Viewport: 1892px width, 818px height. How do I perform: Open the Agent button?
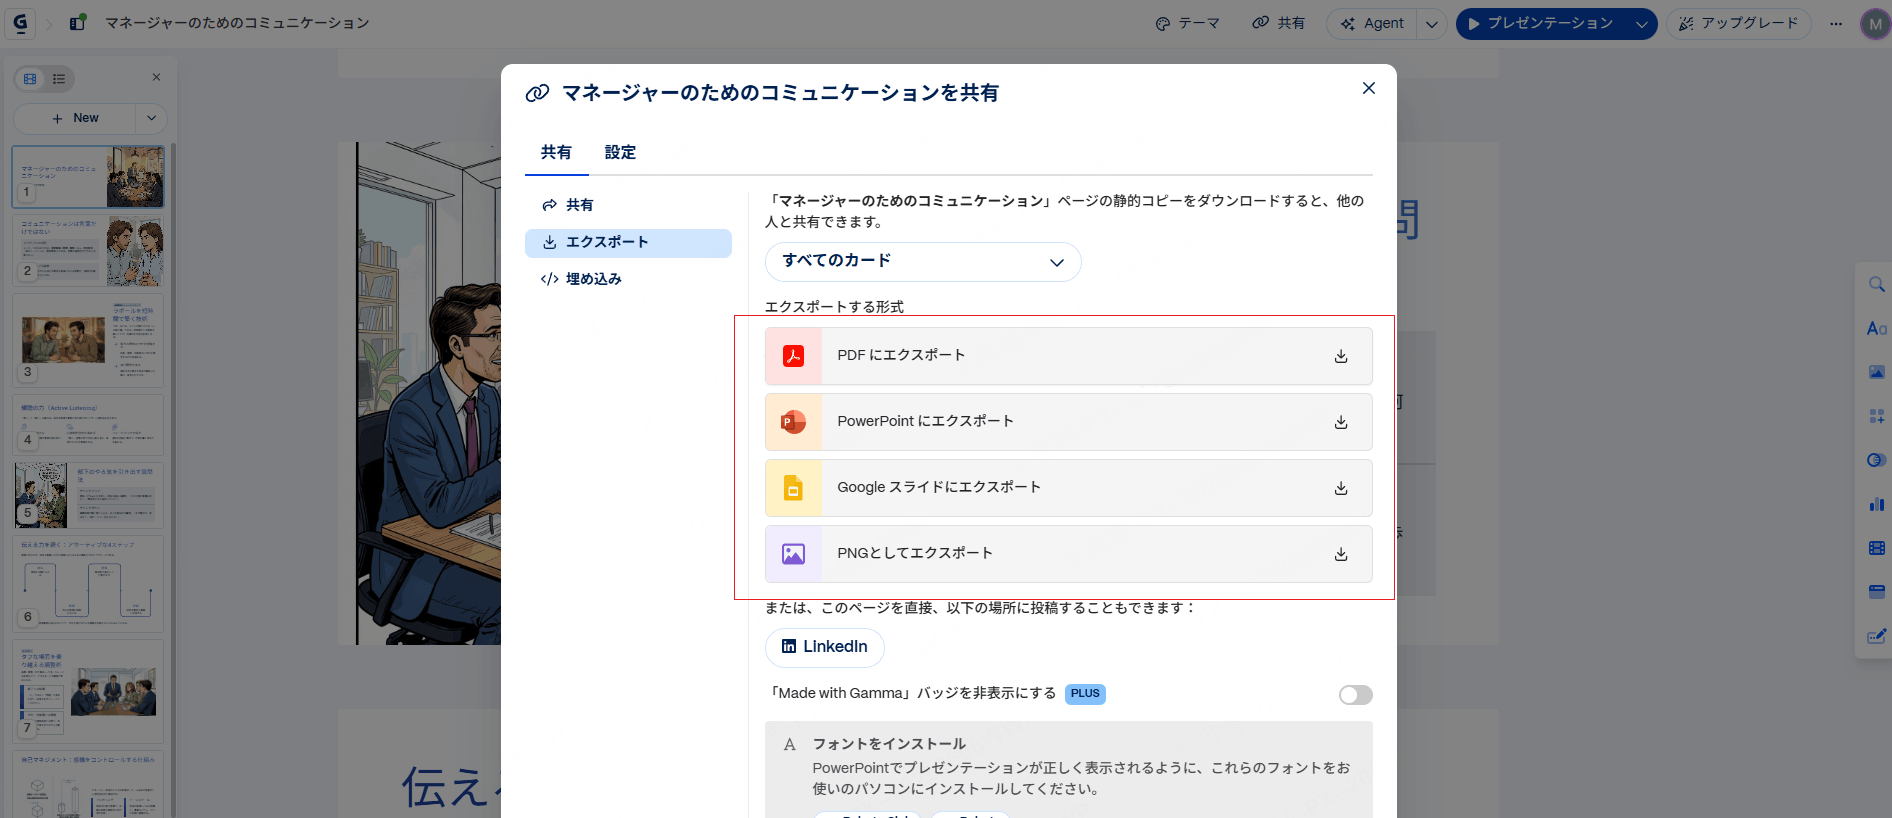click(1372, 23)
